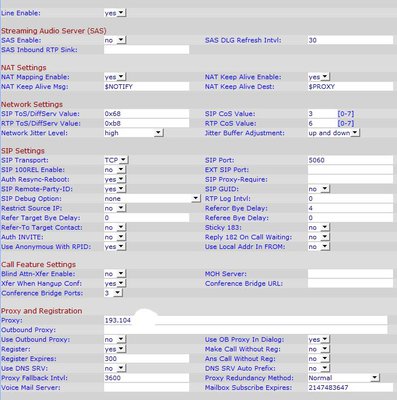The width and height of the screenshot is (397, 400).
Task: Open the Refer-To Target Contact dropdown
Action: 115,228
